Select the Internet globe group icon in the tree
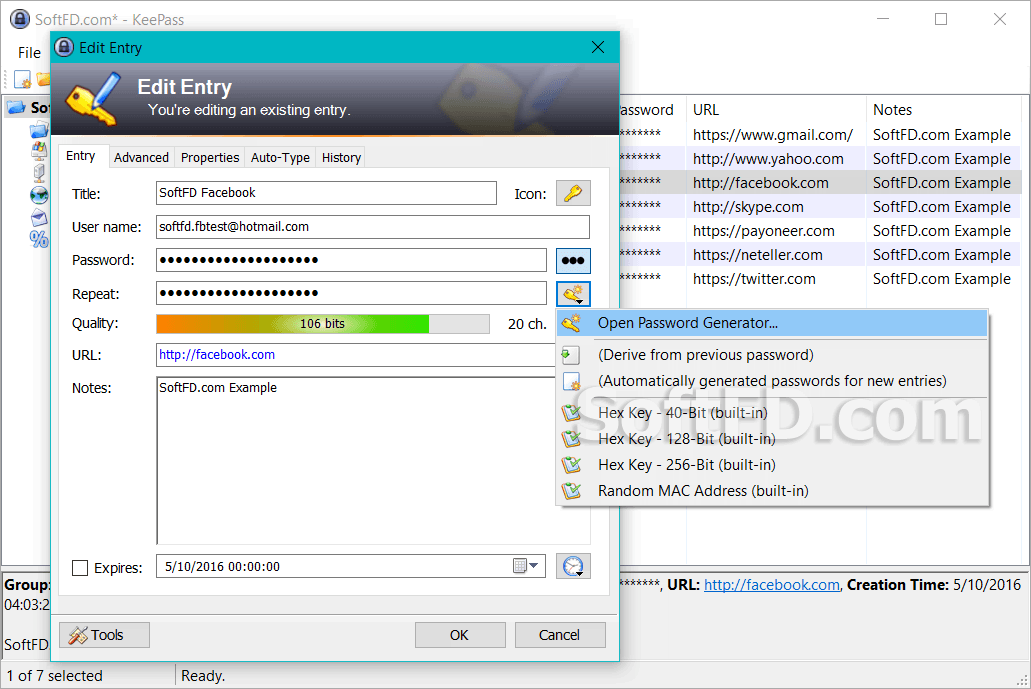The image size is (1031, 689). click(39, 195)
